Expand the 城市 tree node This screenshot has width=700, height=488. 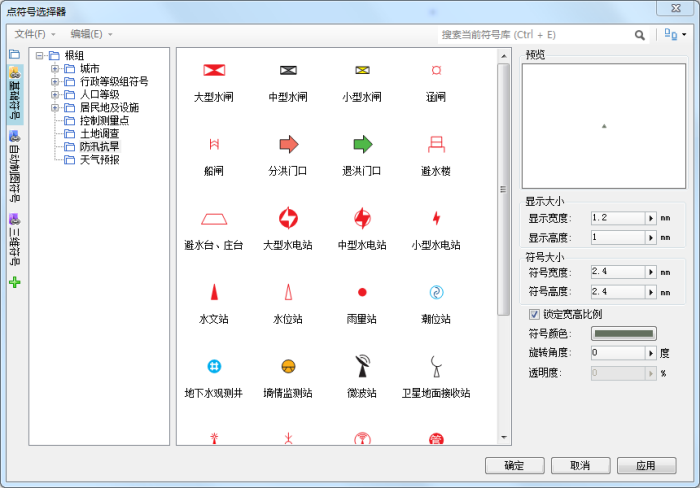55,69
